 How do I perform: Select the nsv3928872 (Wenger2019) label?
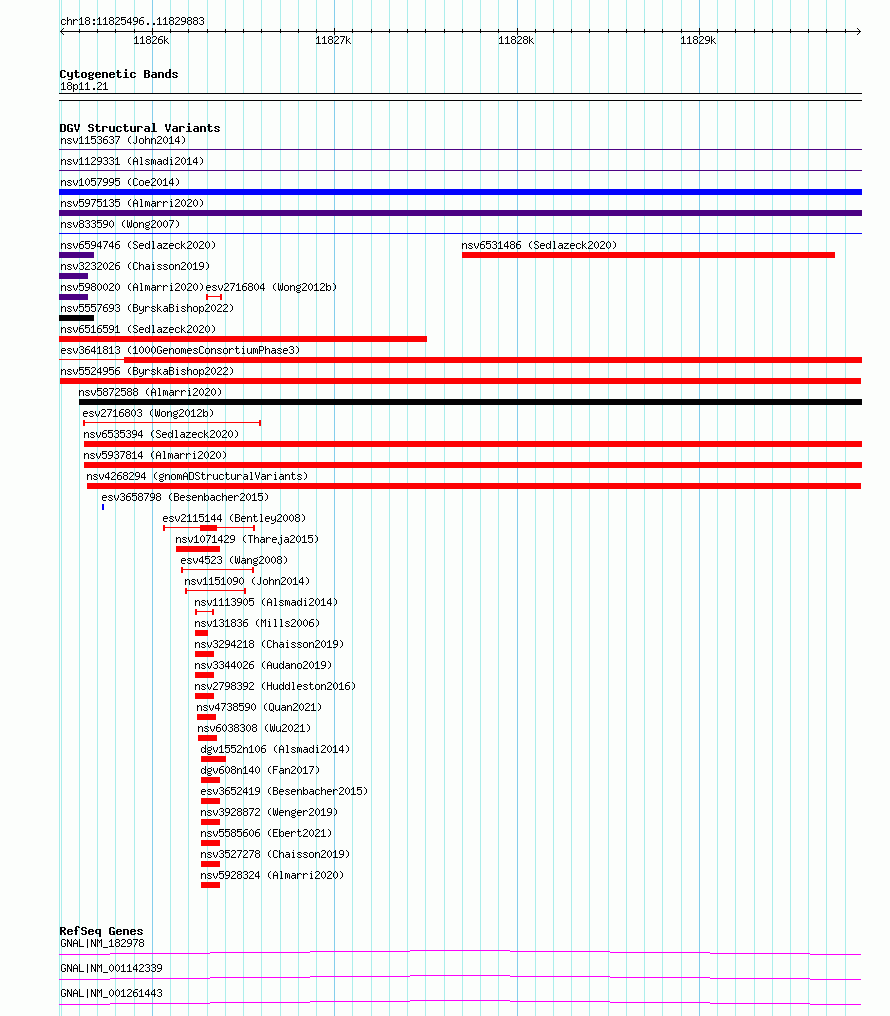269,813
